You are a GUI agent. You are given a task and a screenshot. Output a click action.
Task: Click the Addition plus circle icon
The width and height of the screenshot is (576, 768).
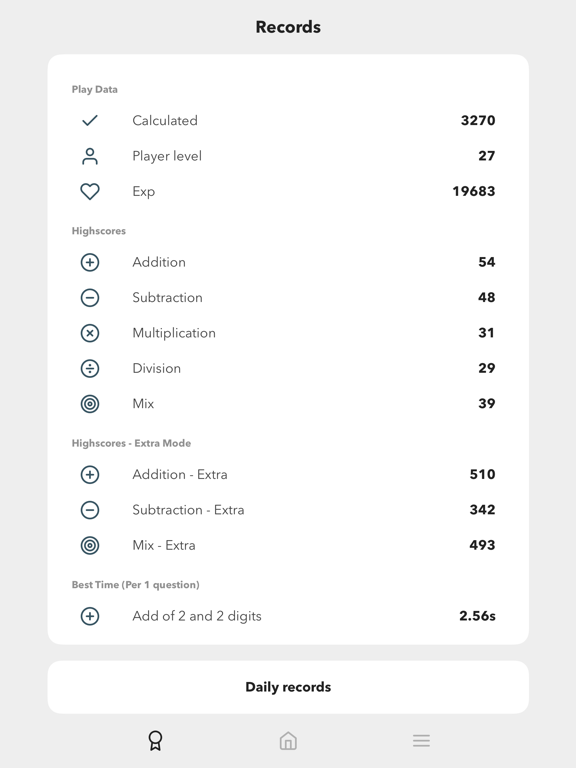coord(90,262)
